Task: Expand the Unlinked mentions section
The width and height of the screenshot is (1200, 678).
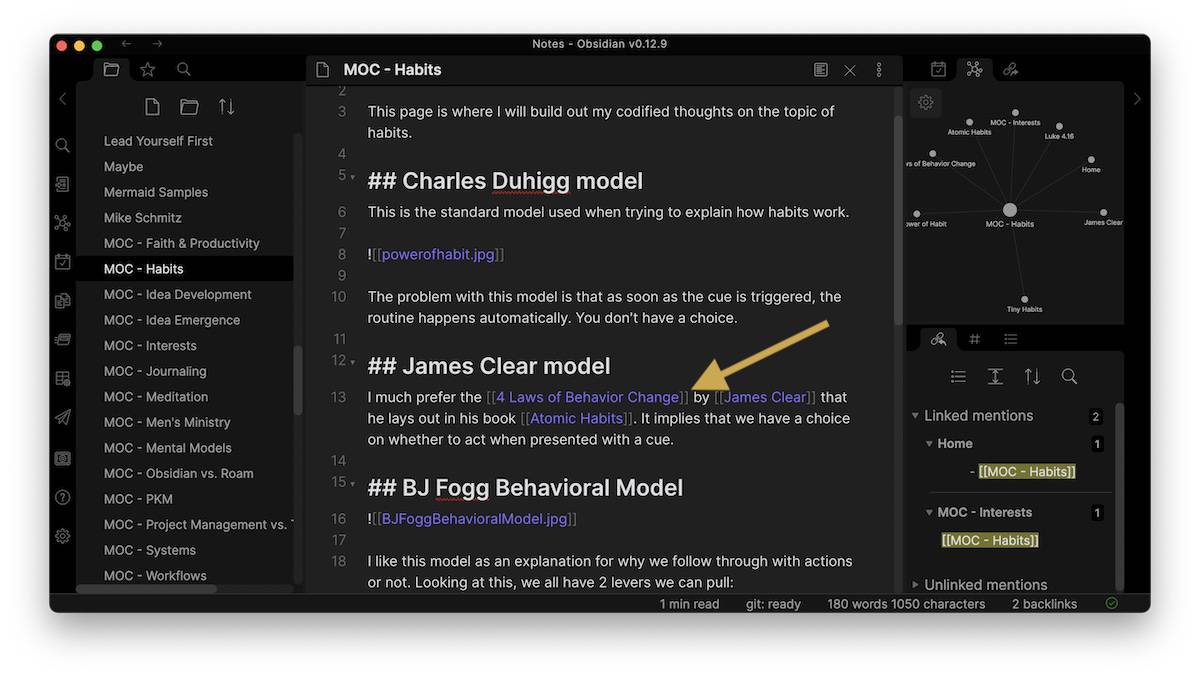Action: pos(915,585)
